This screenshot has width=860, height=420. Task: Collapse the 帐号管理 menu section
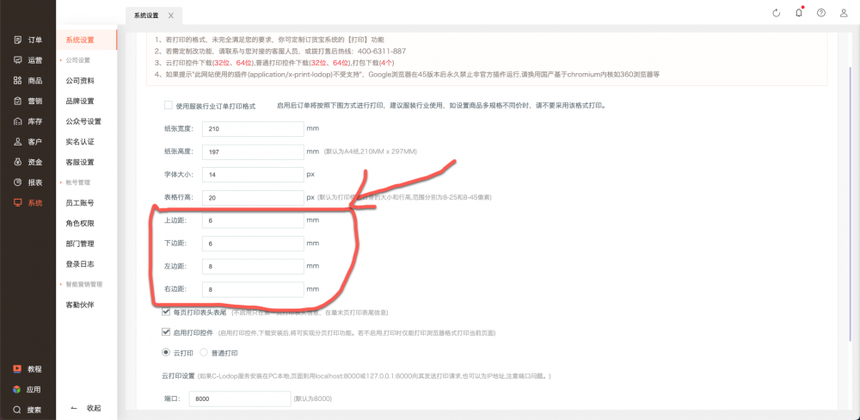click(x=78, y=183)
